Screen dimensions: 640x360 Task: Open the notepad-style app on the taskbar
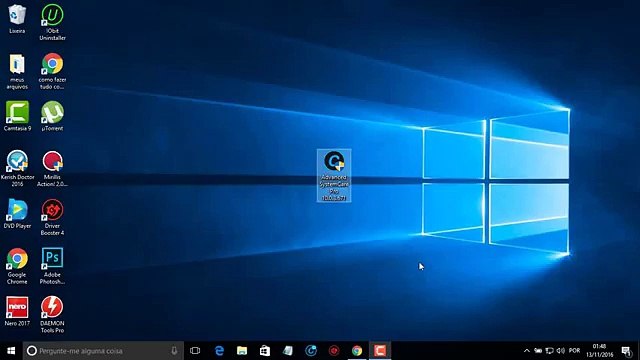click(288, 351)
